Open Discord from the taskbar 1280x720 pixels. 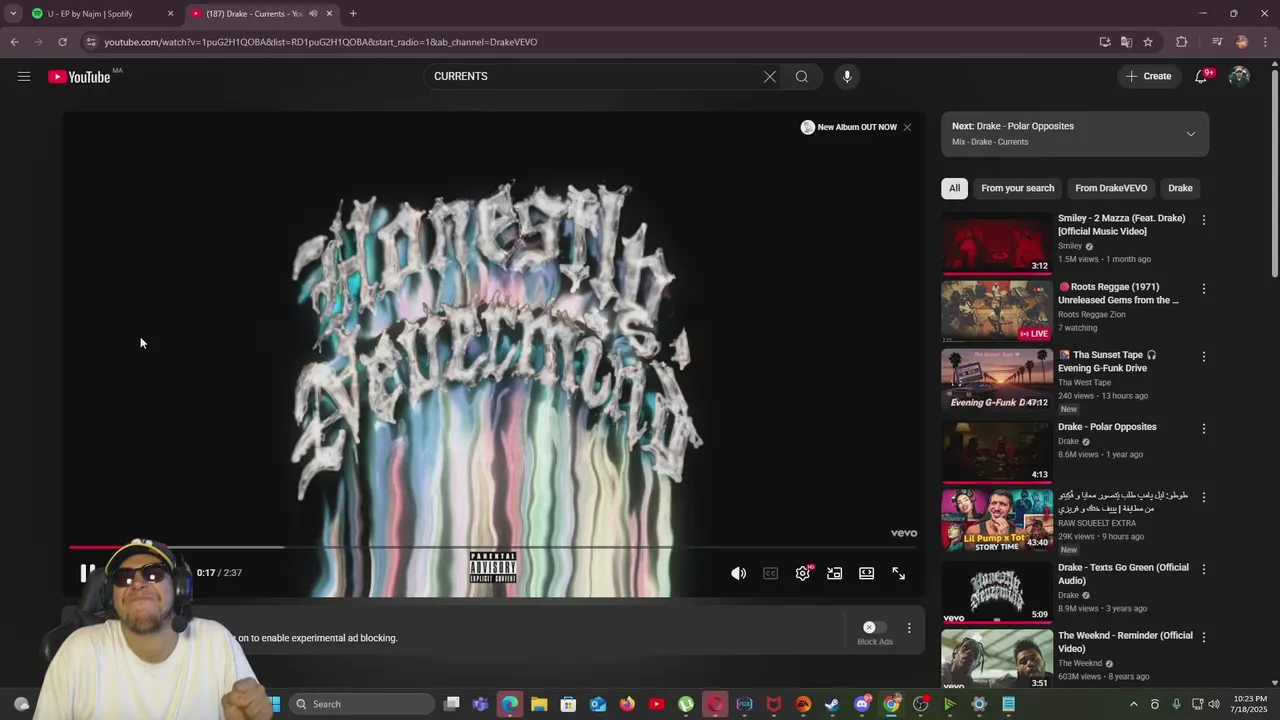tap(862, 704)
